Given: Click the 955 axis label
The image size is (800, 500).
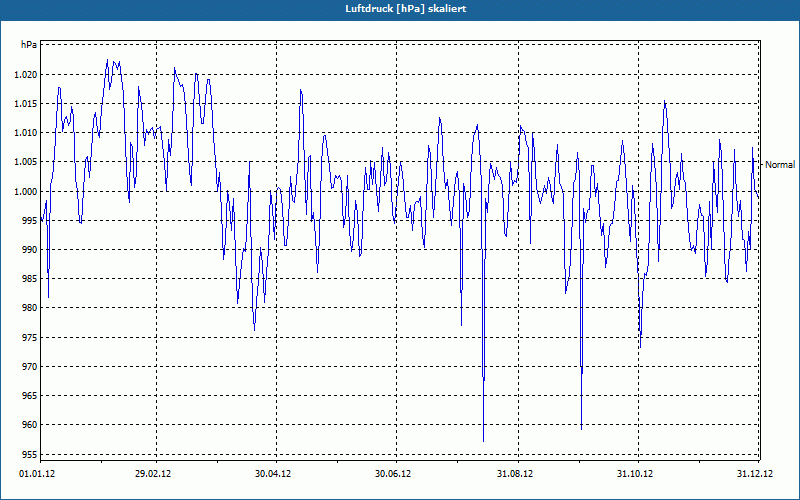Looking at the screenshot, I should click(30, 455).
